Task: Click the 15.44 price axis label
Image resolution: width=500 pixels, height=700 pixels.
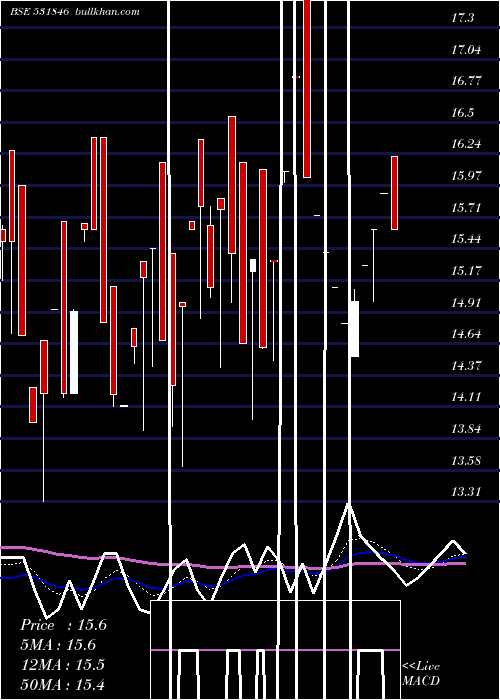Action: pyautogui.click(x=466, y=239)
